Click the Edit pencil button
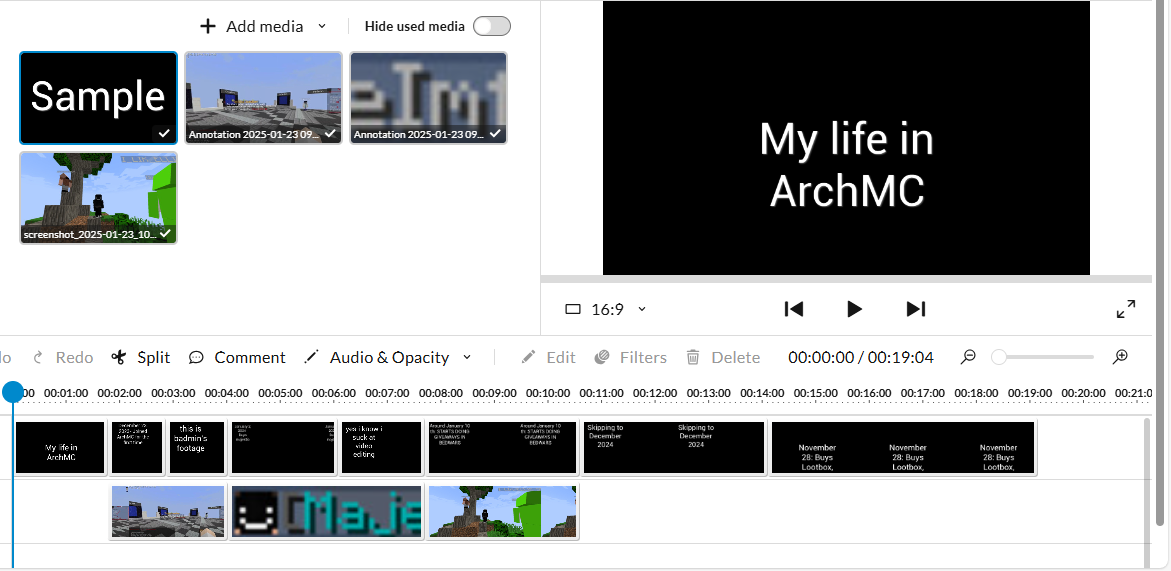The image size is (1171, 571). click(548, 358)
